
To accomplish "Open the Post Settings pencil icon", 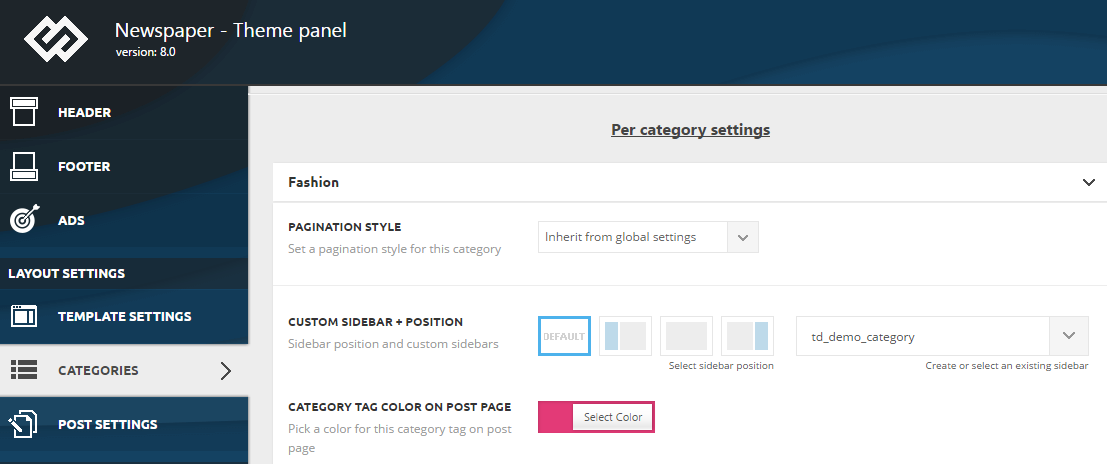I will 23,424.
